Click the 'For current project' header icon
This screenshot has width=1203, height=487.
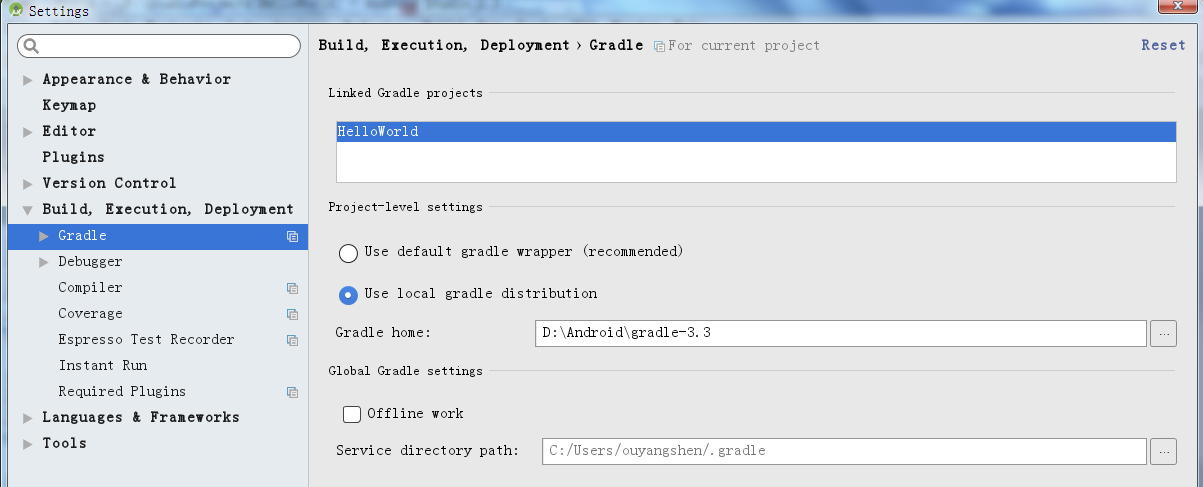659,46
